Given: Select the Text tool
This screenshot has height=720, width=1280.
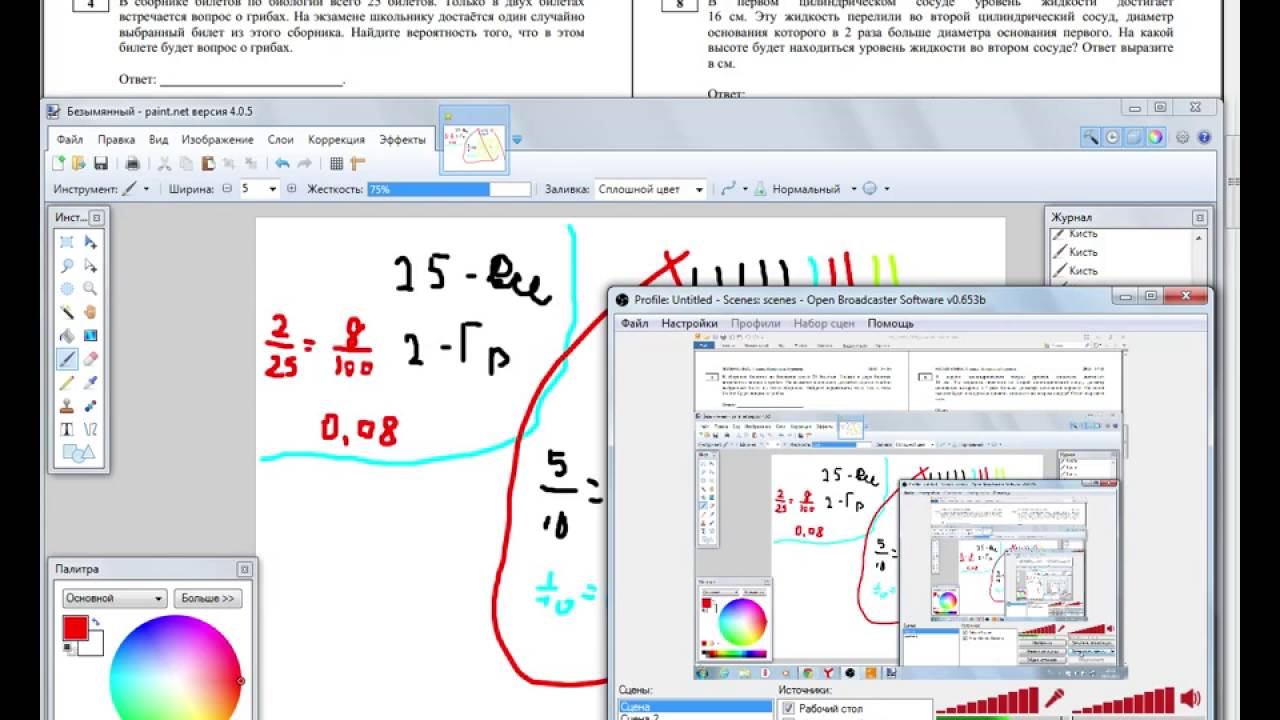Looking at the screenshot, I should 67,429.
